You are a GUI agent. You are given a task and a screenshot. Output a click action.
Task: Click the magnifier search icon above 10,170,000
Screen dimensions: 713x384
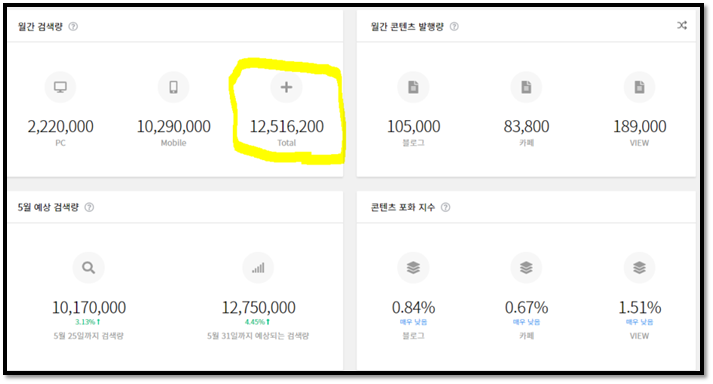(89, 268)
